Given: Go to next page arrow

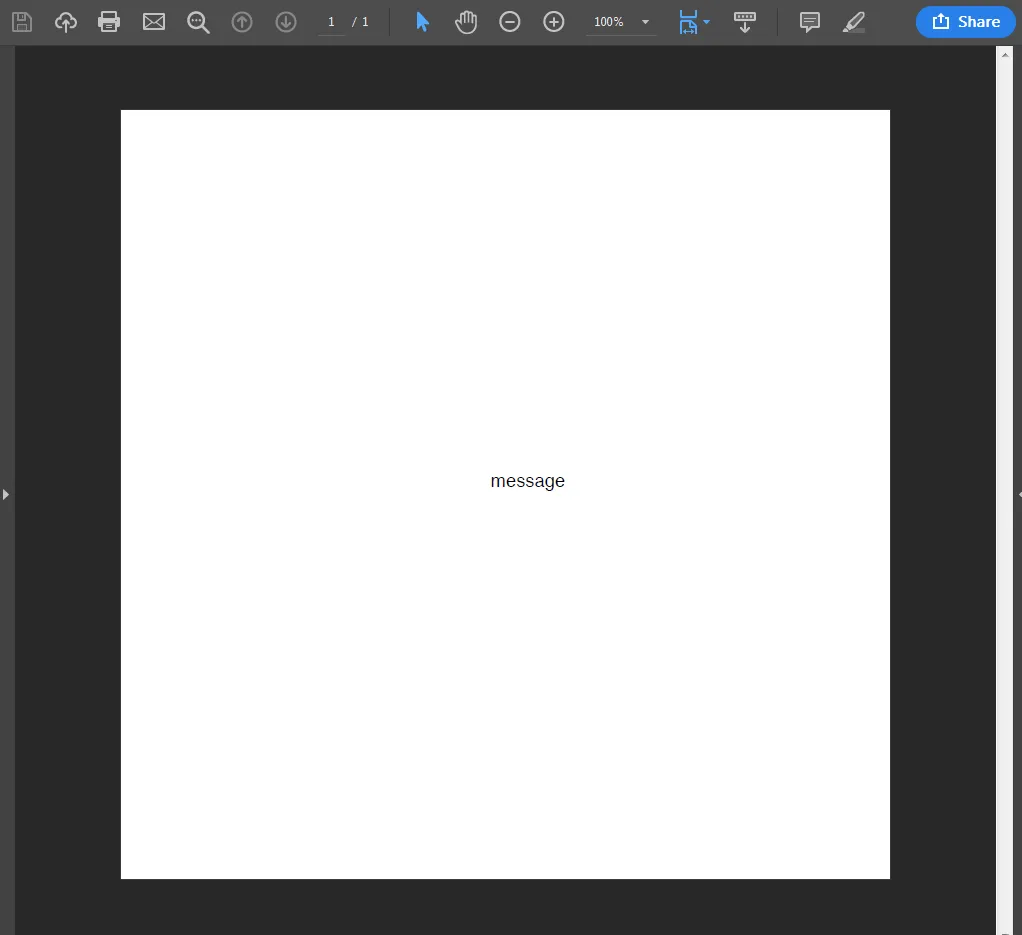Looking at the screenshot, I should 285,22.
